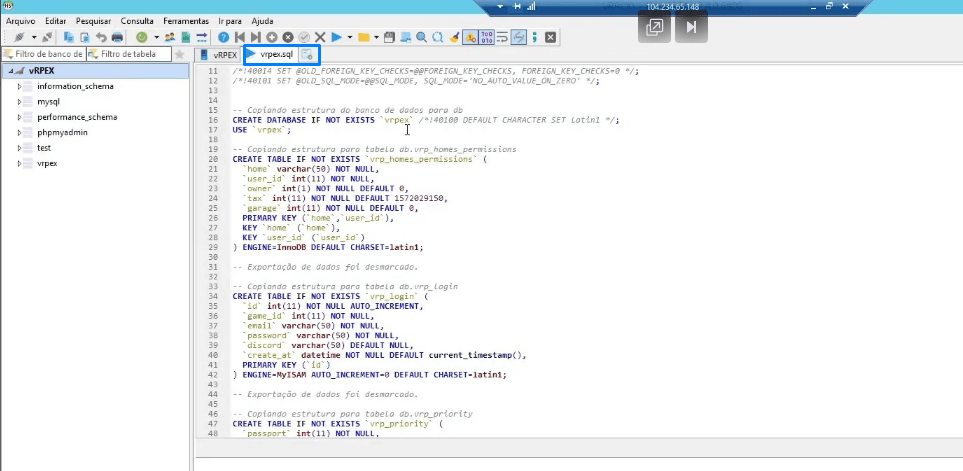Click the disconnect session plug icon

[47, 37]
